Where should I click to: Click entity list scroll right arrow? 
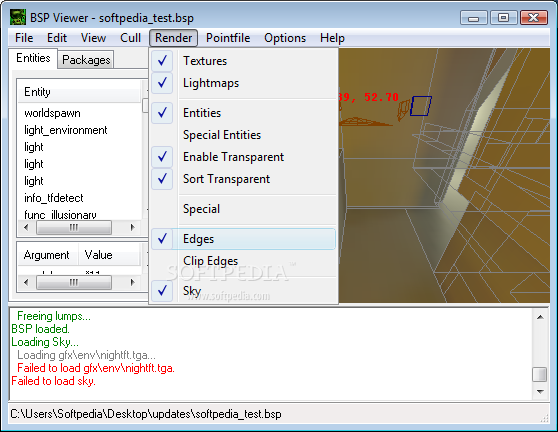[132, 227]
